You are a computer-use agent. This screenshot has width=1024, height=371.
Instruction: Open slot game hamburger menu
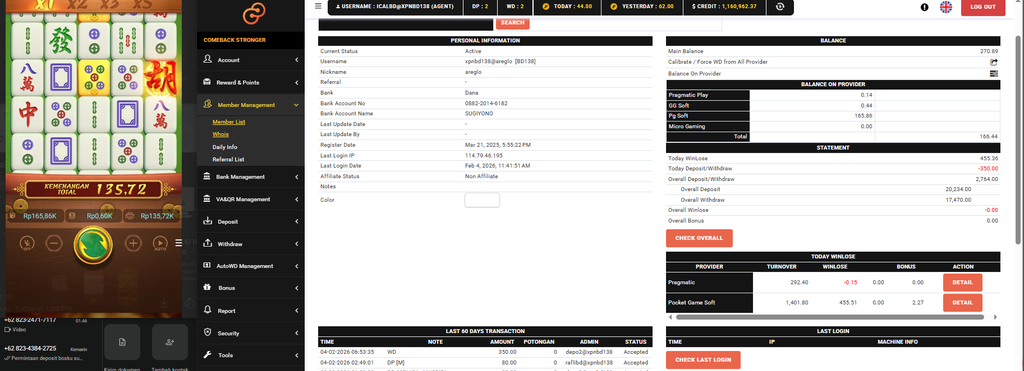[x=178, y=244]
